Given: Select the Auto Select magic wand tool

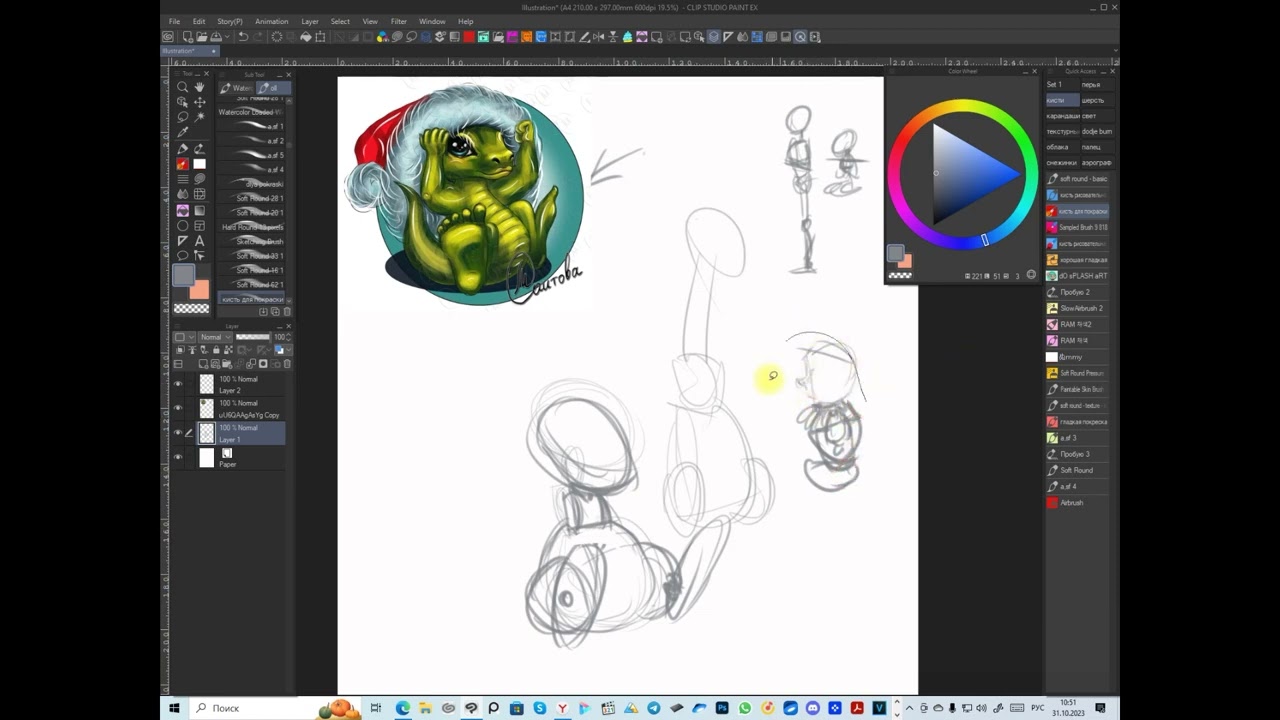Looking at the screenshot, I should (199, 117).
